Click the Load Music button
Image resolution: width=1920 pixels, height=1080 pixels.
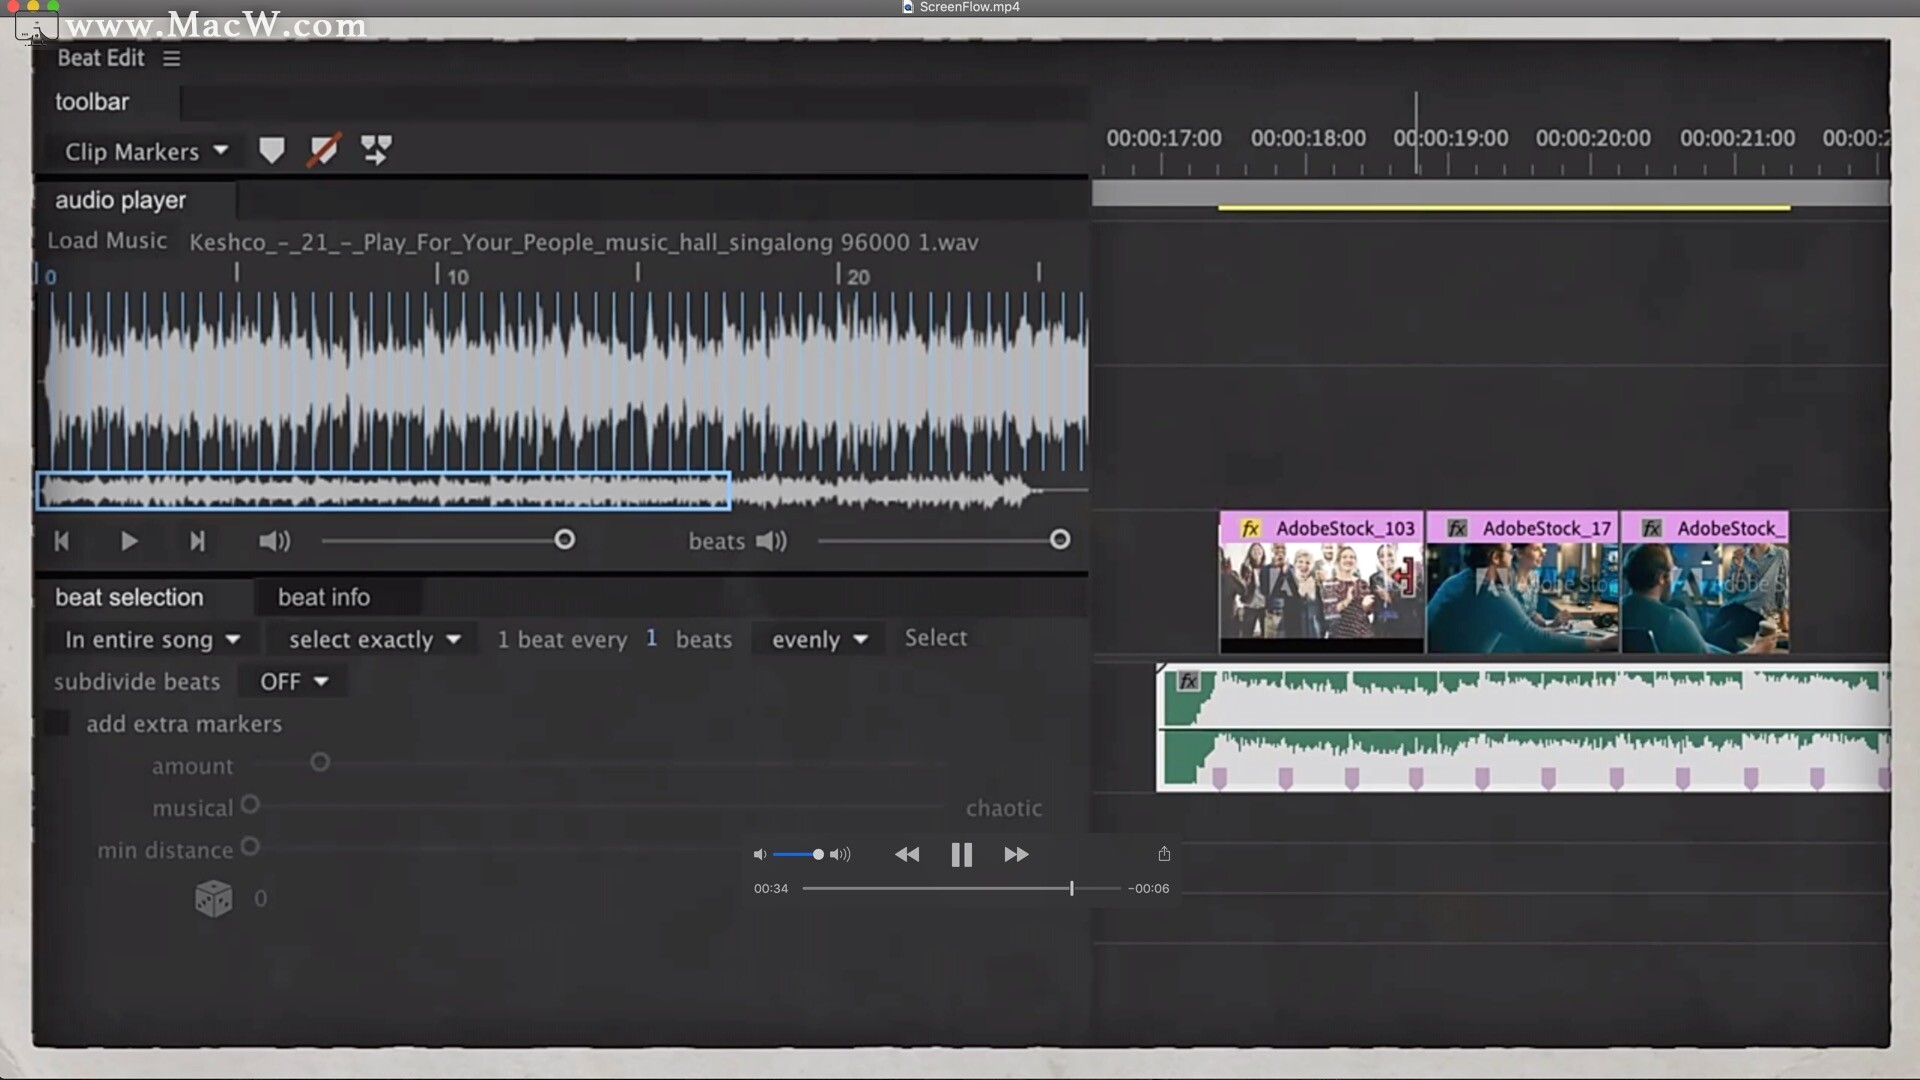(107, 241)
